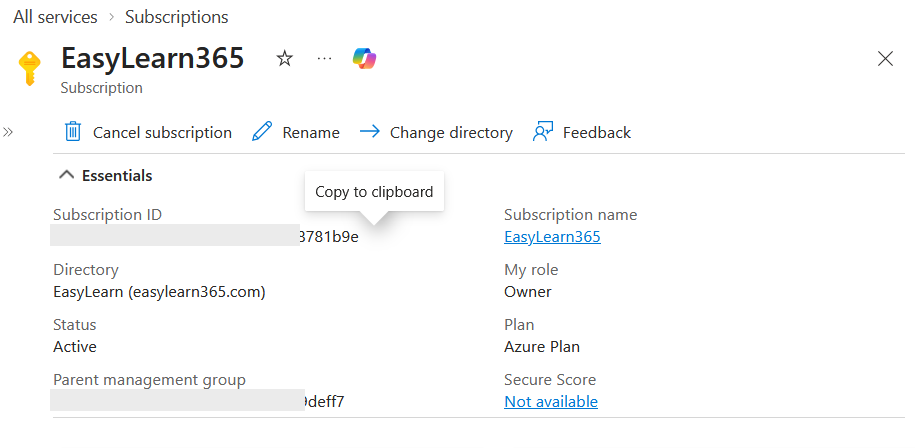The height and width of the screenshot is (448, 915).
Task: Select Change directory command label
Action: point(451,133)
